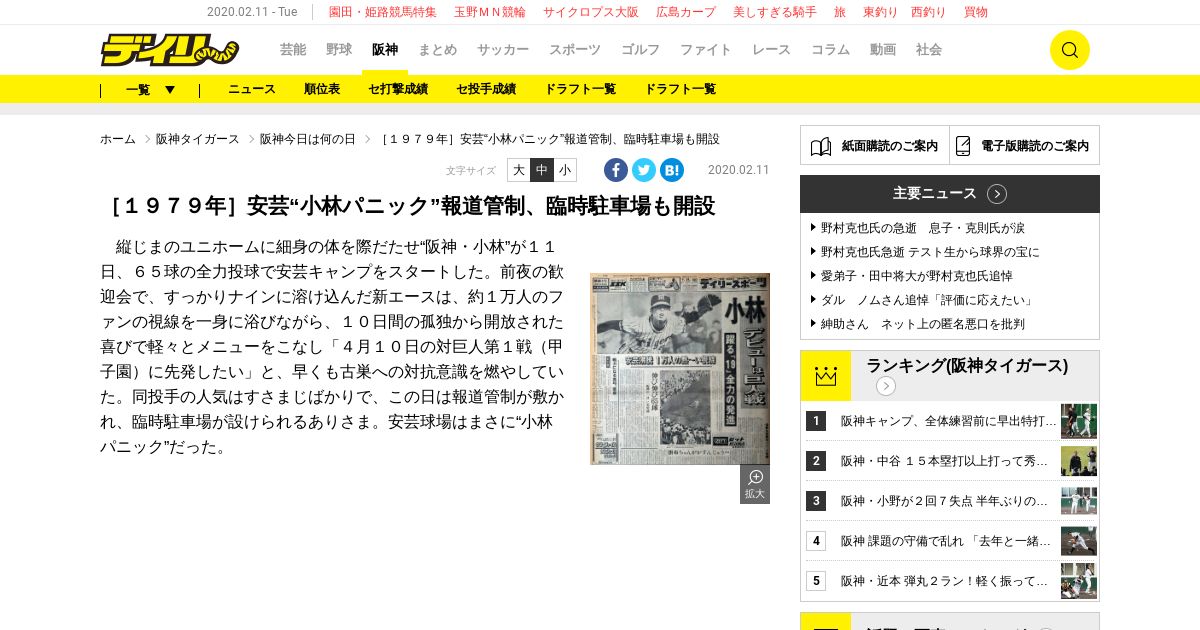This screenshot has width=1200, height=630.
Task: Open the yellow search button
Action: [1069, 50]
